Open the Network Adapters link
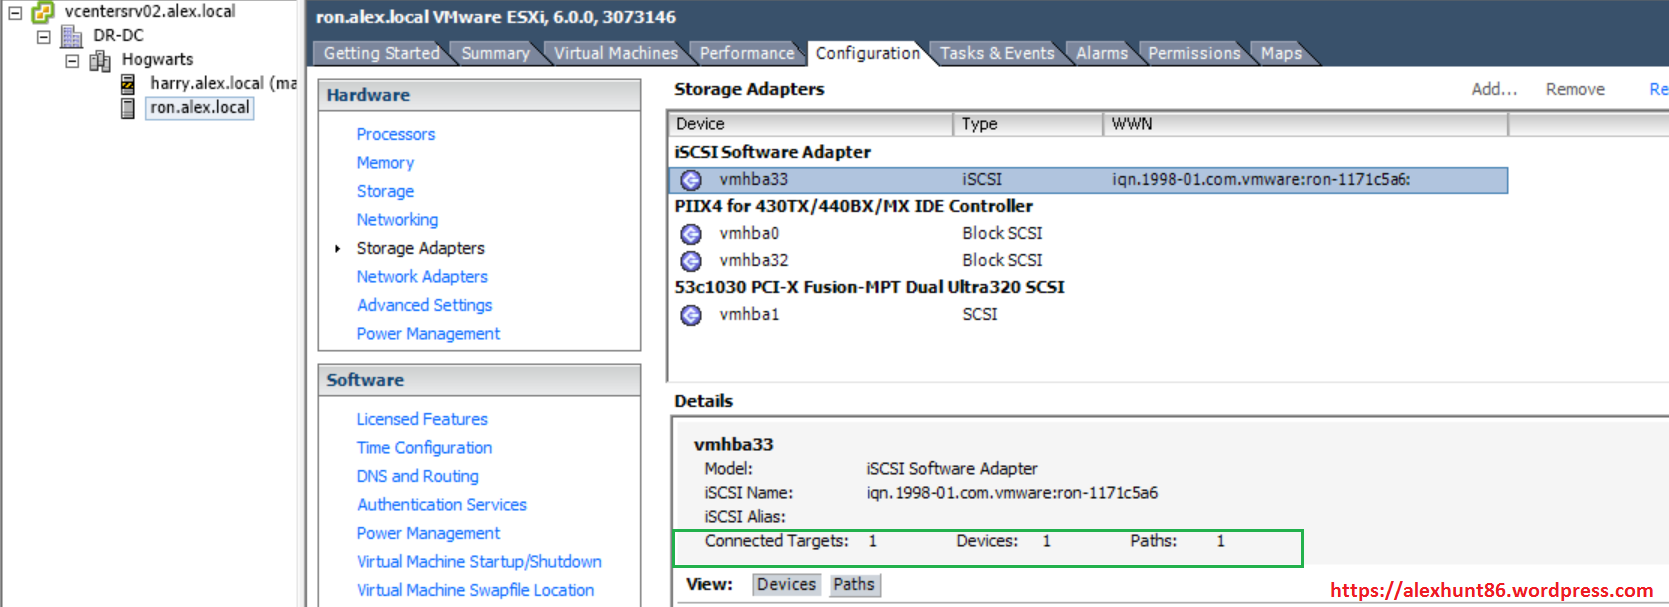The width and height of the screenshot is (1669, 607). click(422, 277)
